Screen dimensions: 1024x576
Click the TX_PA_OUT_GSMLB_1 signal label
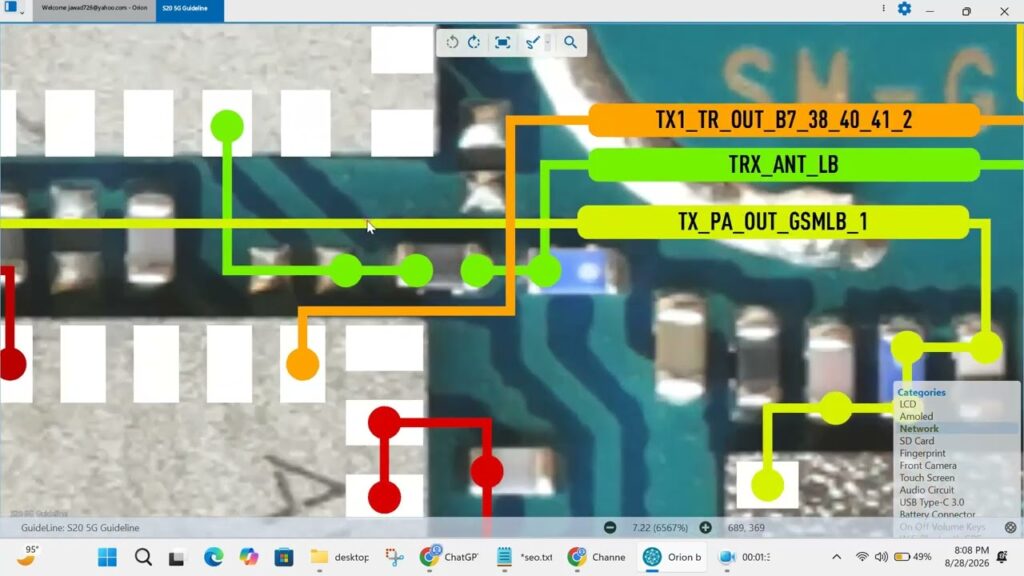(x=773, y=222)
